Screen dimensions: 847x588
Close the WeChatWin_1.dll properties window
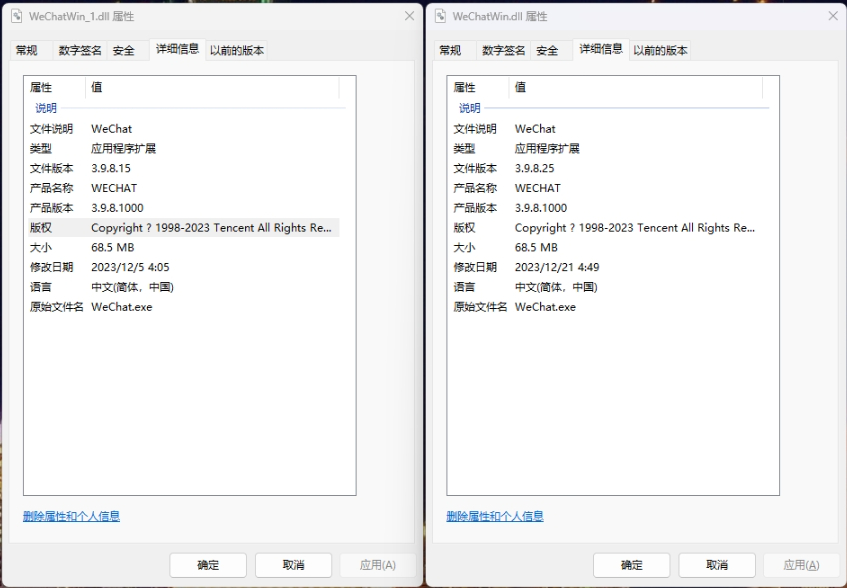pos(409,16)
